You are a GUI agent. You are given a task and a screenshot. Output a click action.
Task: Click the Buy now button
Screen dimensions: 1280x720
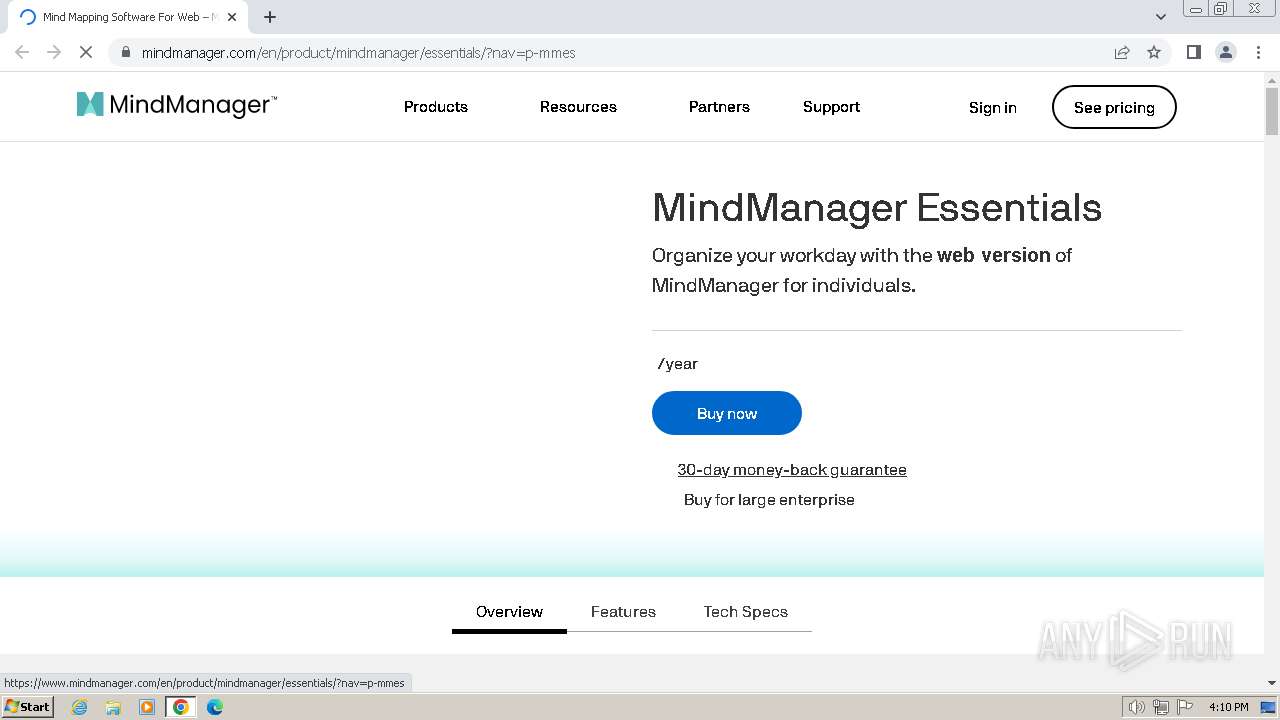coord(727,413)
